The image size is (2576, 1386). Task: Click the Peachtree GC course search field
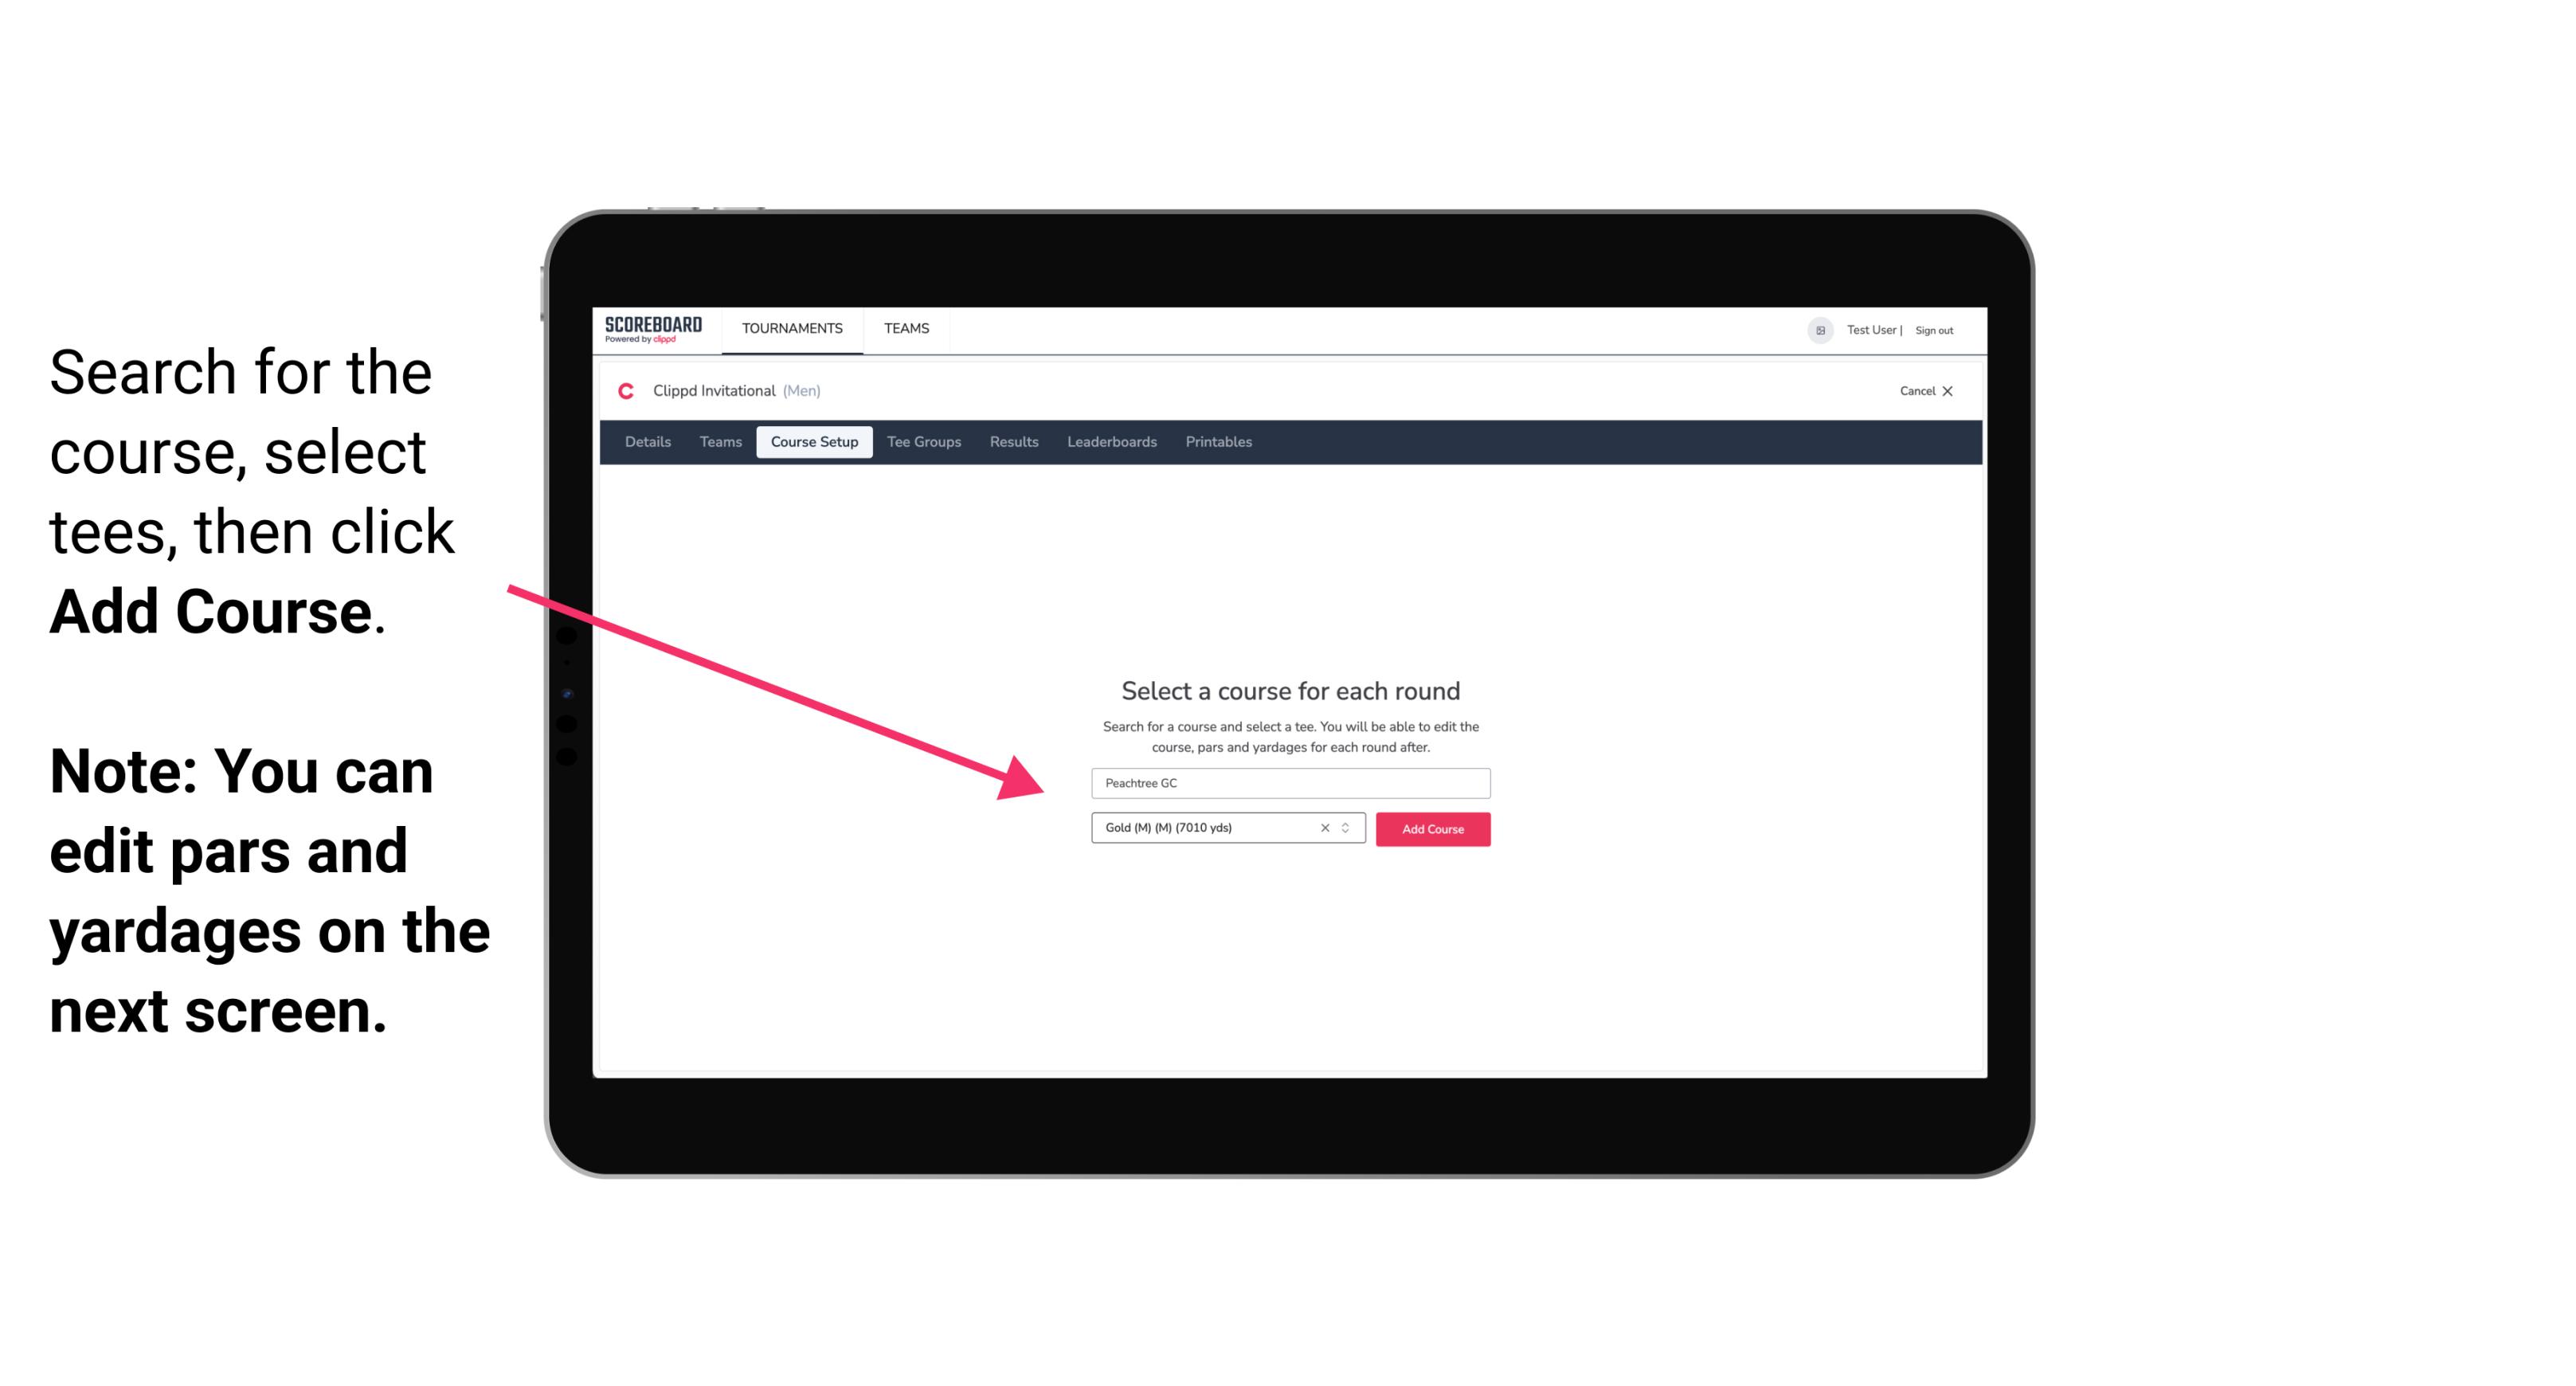coord(1290,784)
